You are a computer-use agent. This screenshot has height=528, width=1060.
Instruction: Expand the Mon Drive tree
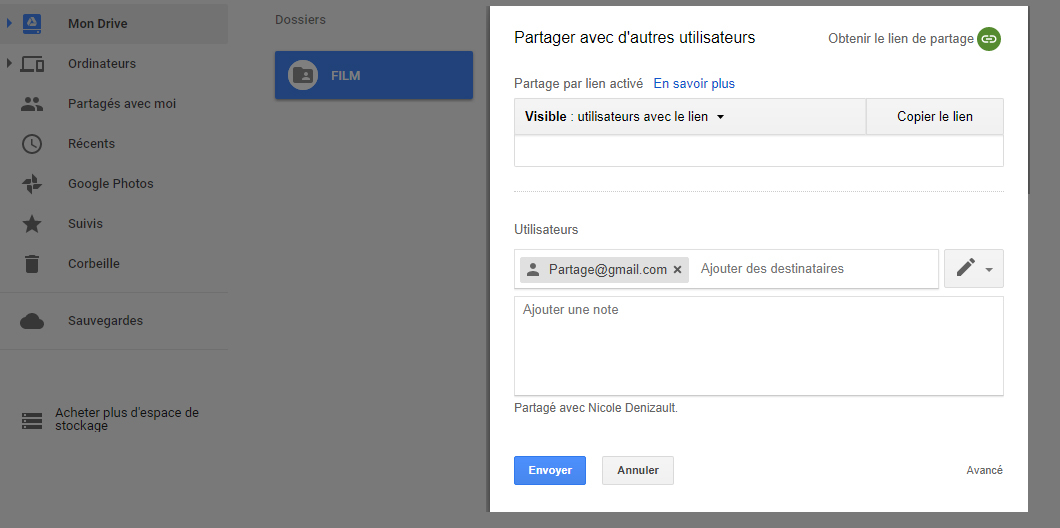pyautogui.click(x=9, y=23)
